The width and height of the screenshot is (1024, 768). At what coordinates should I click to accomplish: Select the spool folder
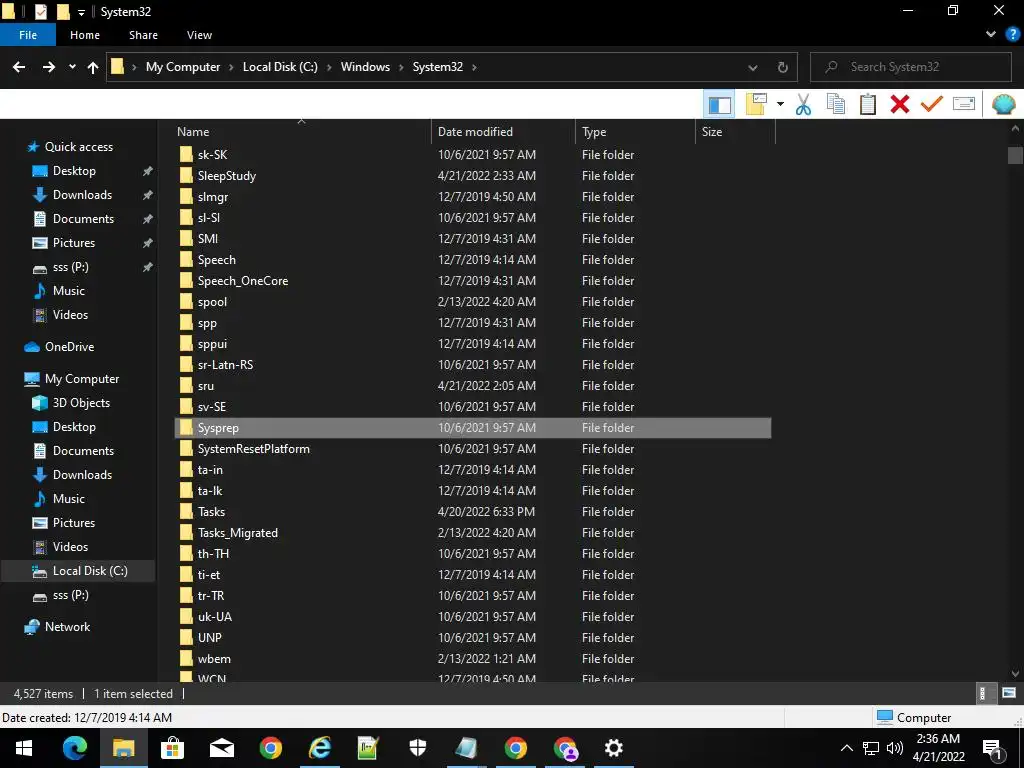(212, 302)
